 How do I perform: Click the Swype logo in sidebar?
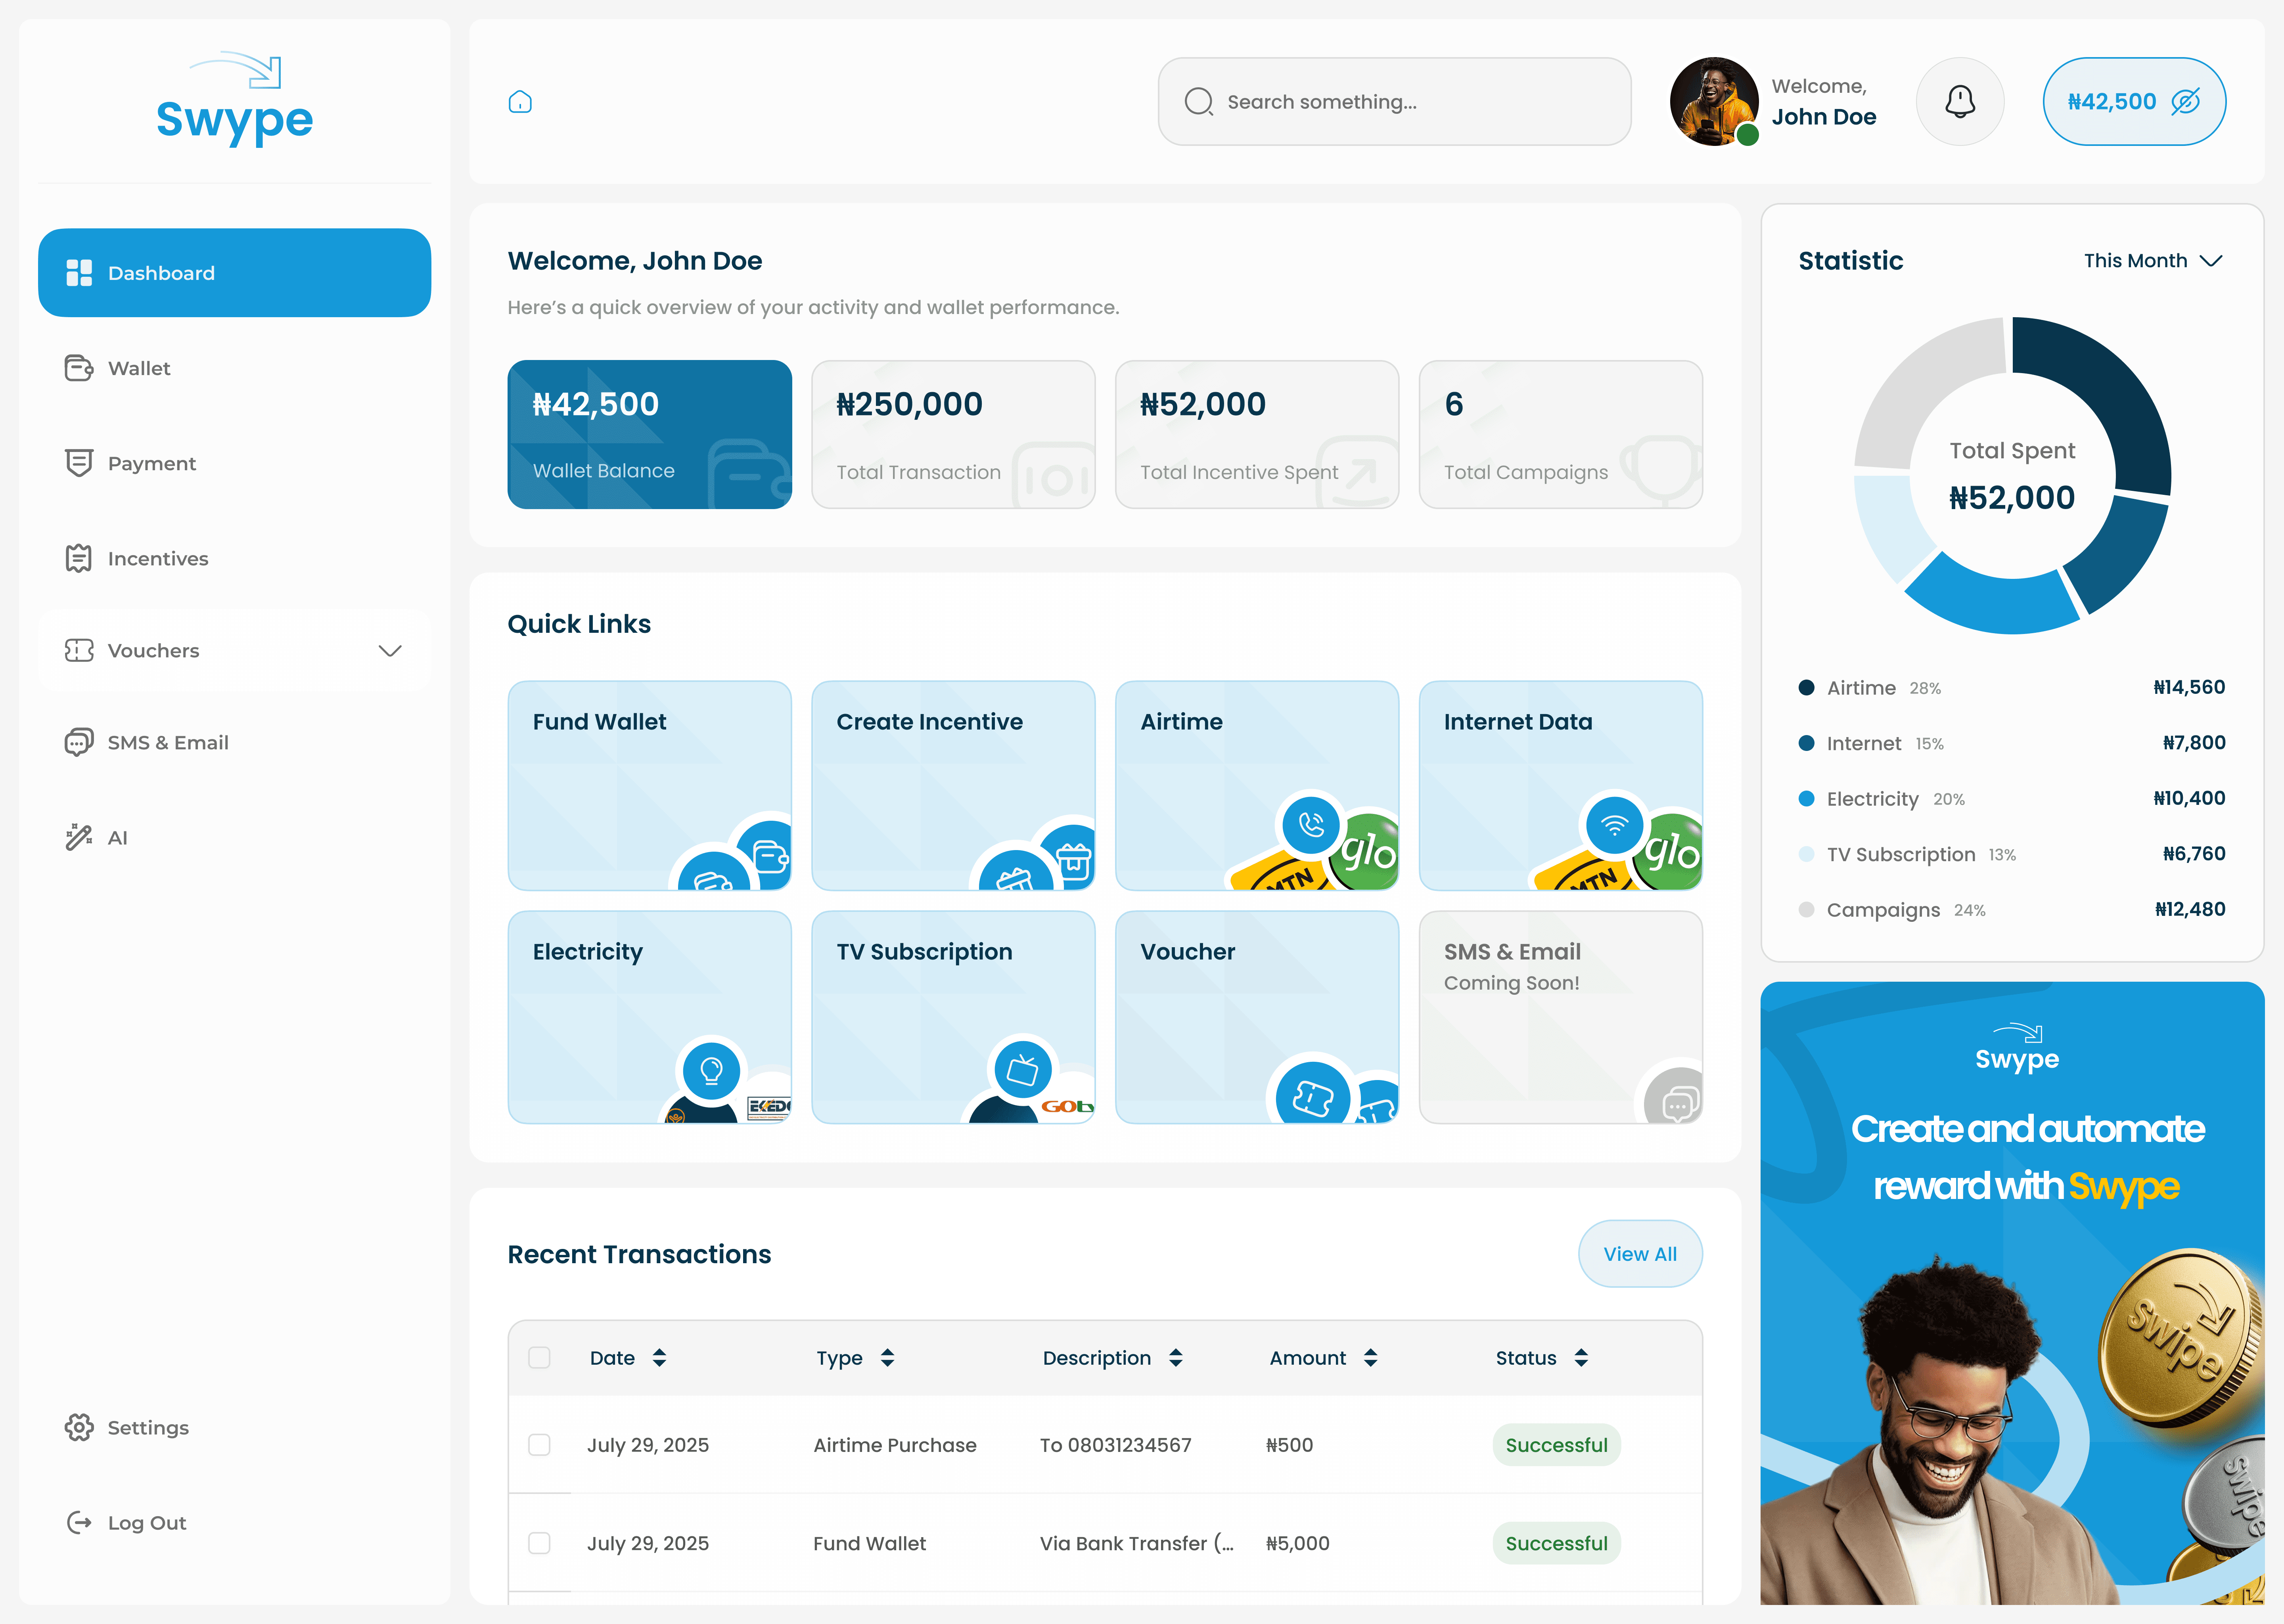[x=235, y=100]
